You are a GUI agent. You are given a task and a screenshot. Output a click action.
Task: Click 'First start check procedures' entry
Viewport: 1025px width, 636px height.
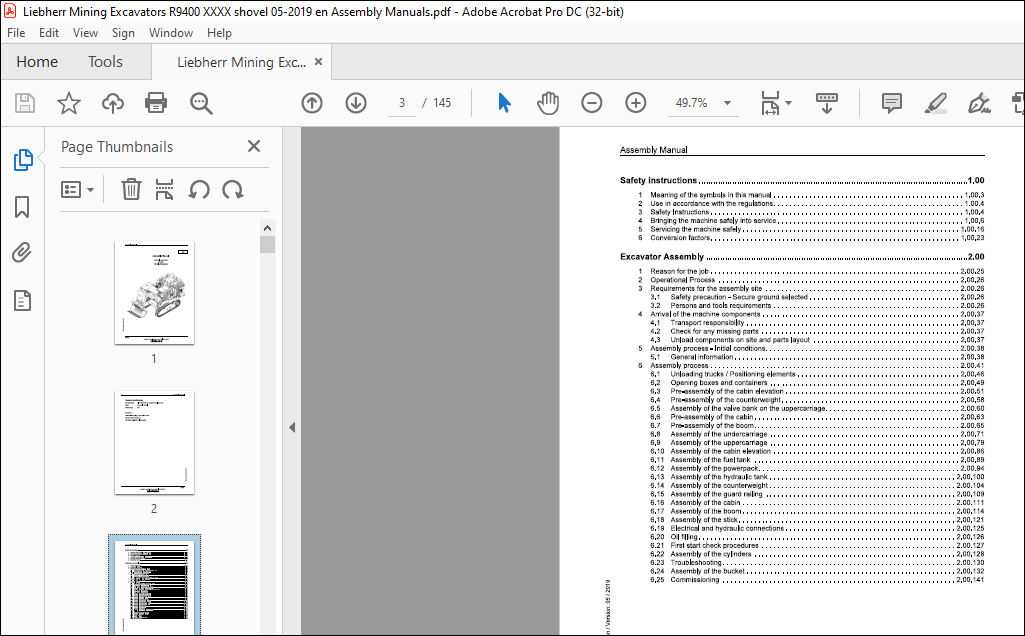point(714,545)
